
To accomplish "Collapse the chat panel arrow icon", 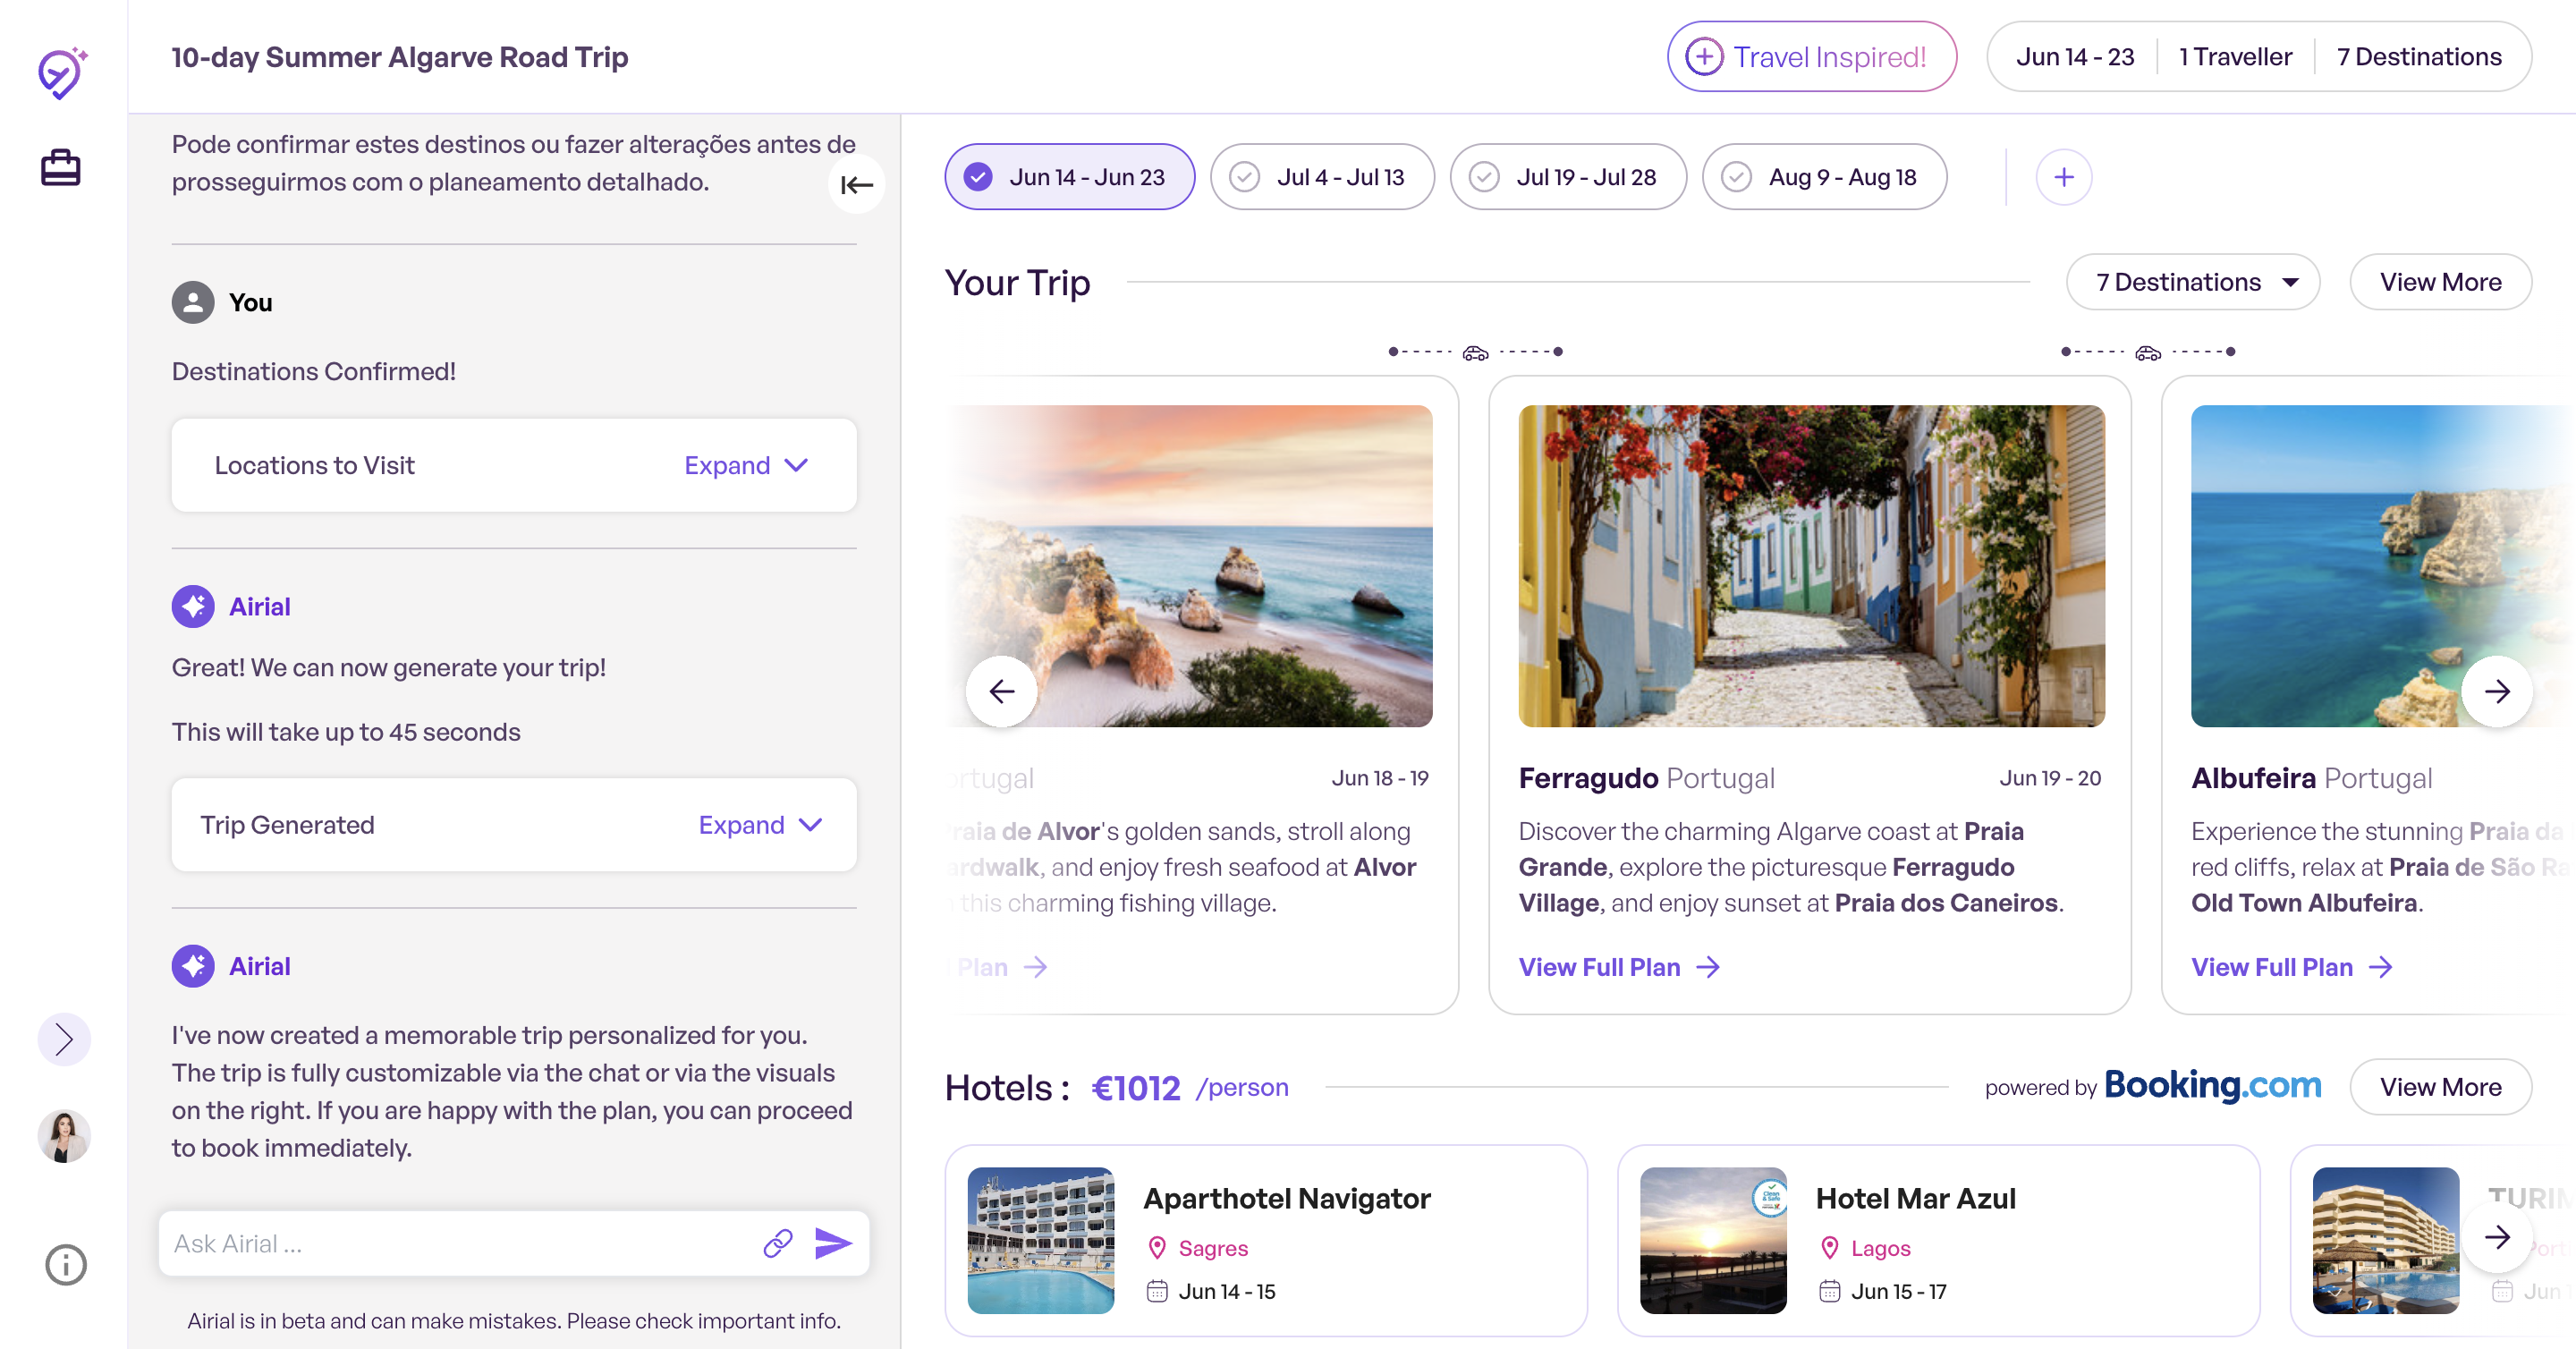I will click(857, 185).
